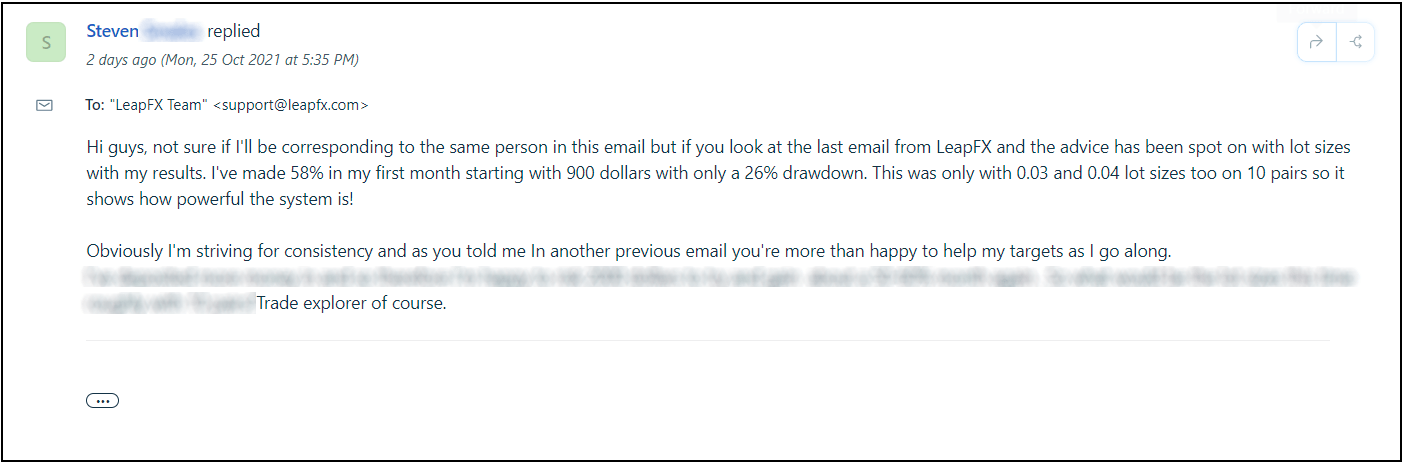Viewport: 1404px width, 464px height.
Task: Click the blurred sender surname
Action: tap(173, 31)
